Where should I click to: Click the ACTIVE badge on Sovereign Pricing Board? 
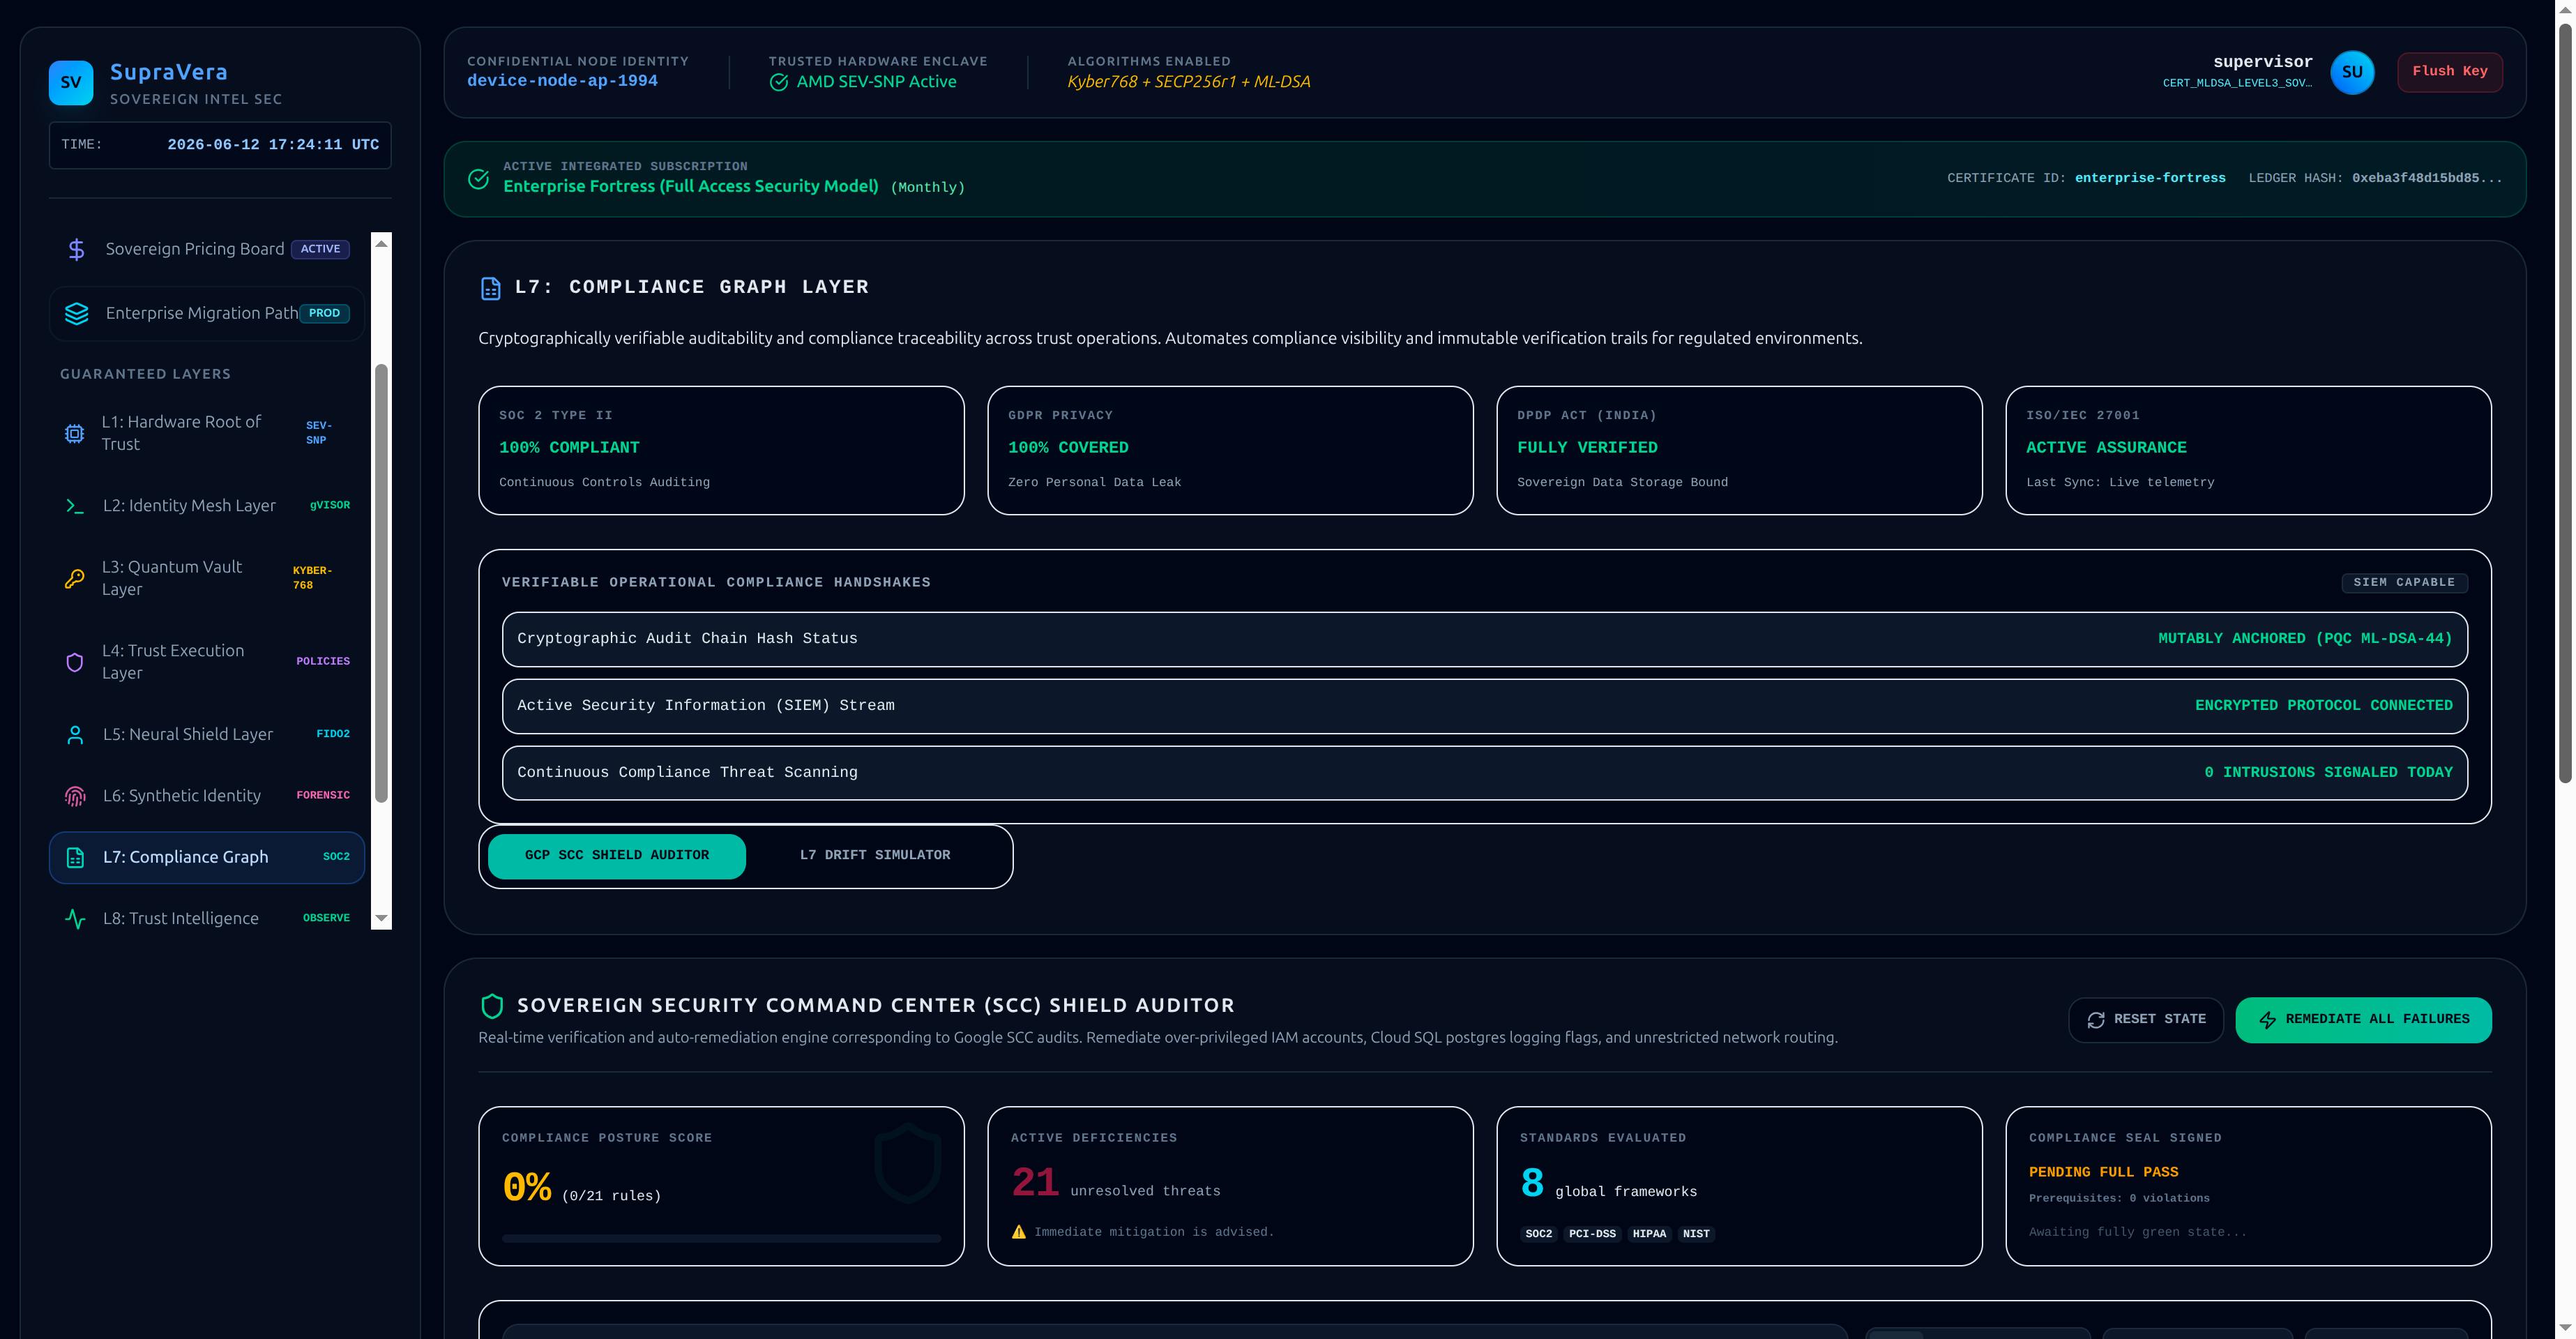click(320, 249)
